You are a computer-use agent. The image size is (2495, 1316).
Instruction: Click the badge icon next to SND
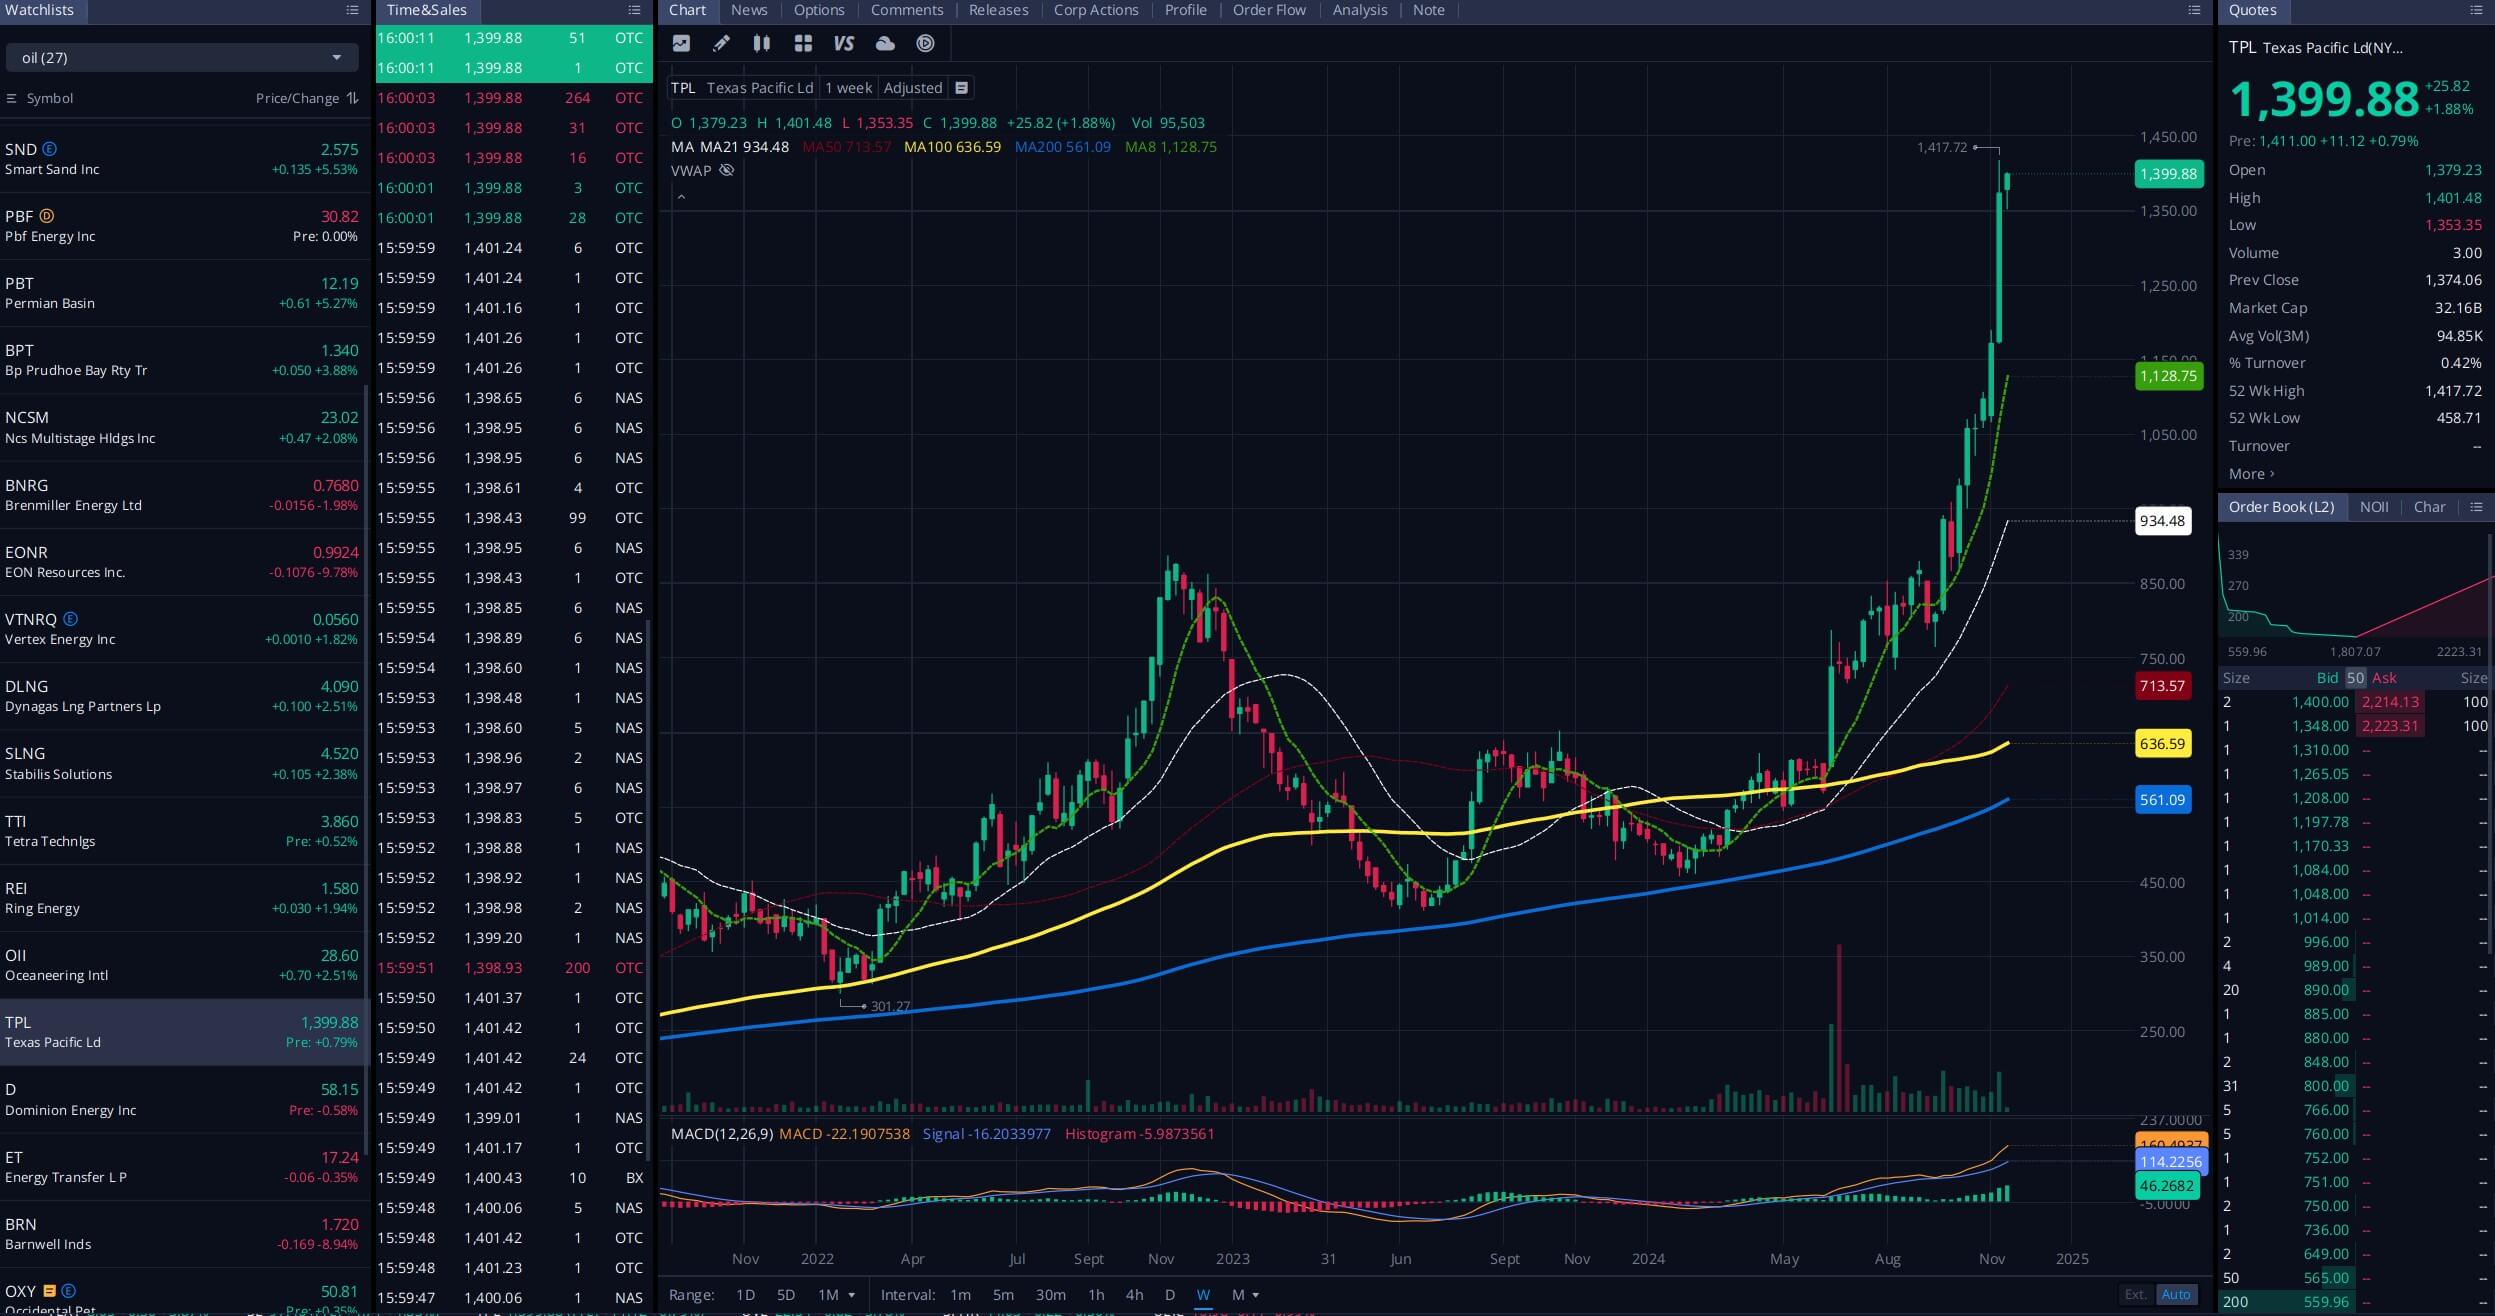point(49,149)
